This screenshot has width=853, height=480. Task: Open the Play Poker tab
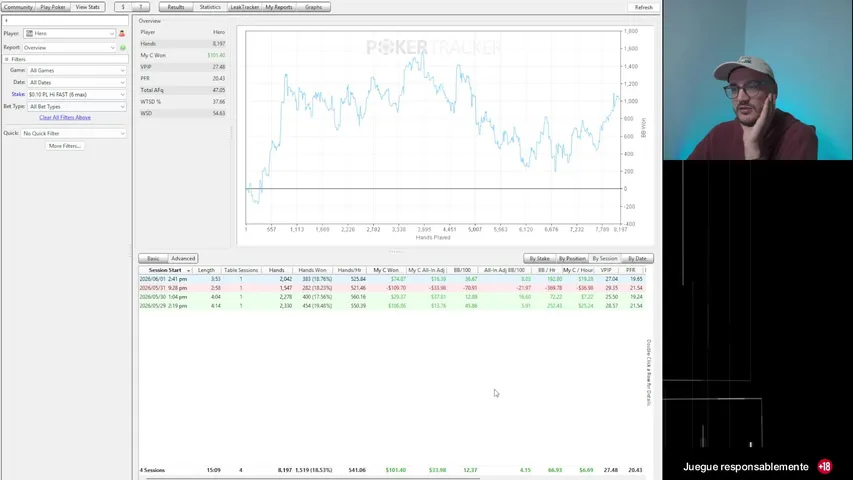[x=53, y=7]
